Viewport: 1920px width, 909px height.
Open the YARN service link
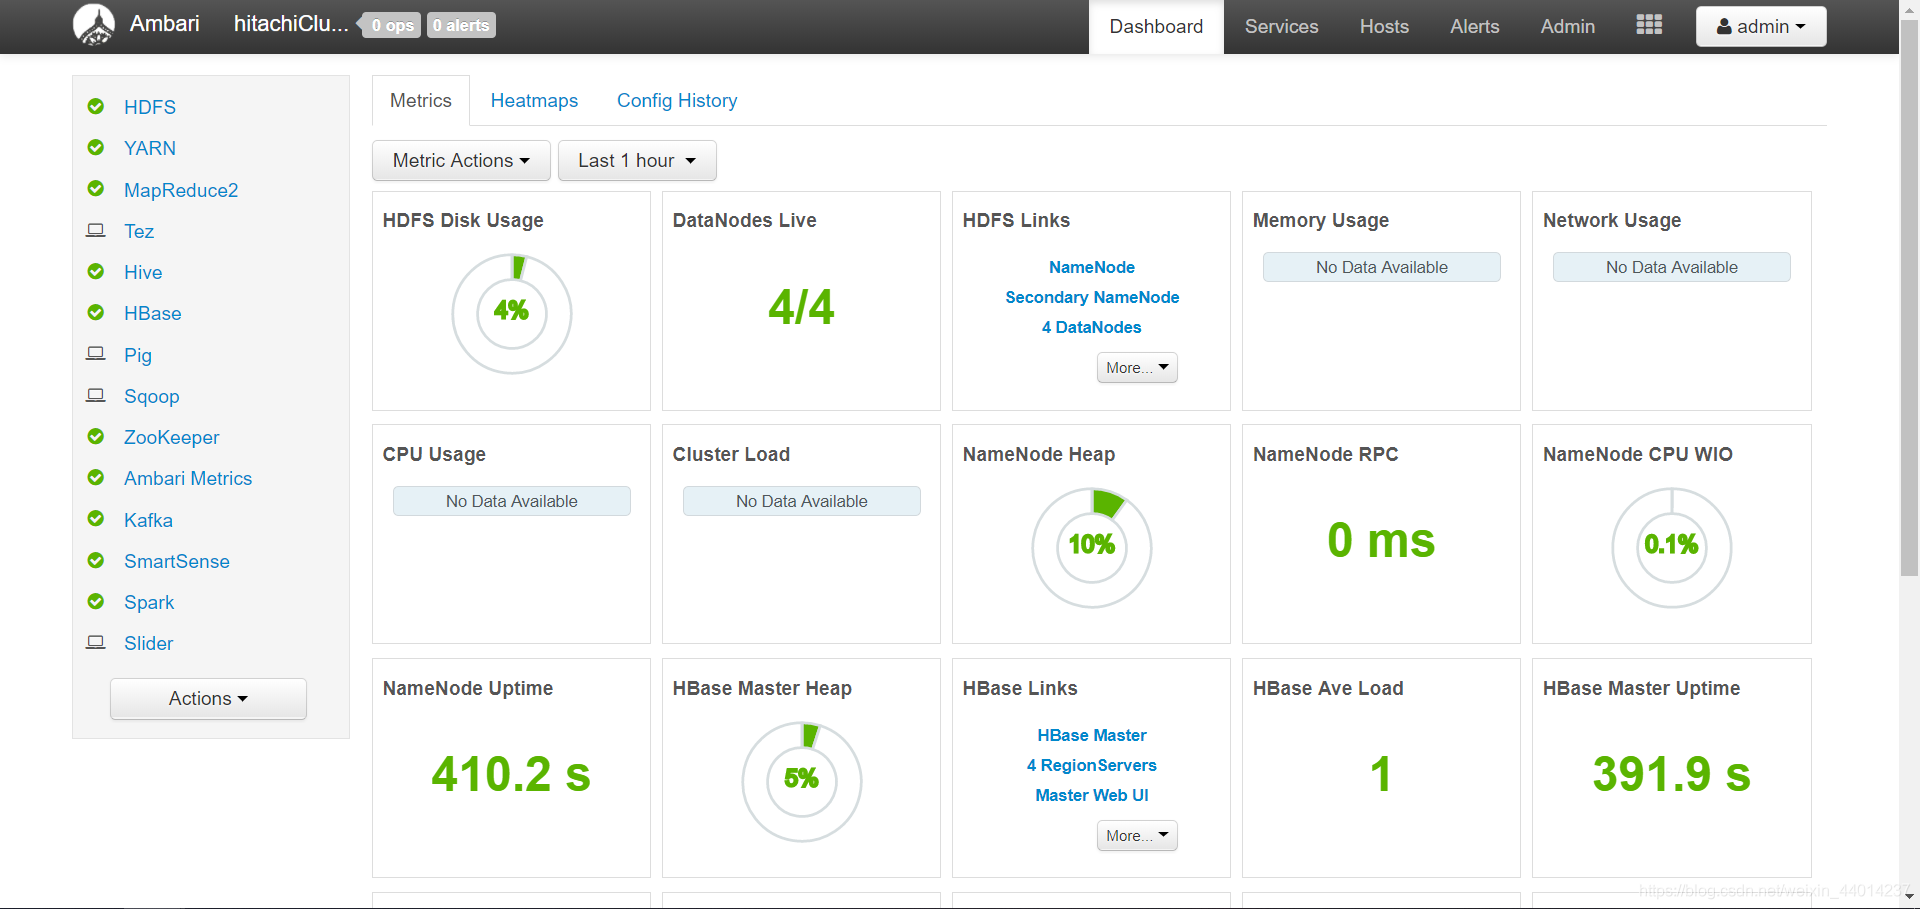point(150,148)
